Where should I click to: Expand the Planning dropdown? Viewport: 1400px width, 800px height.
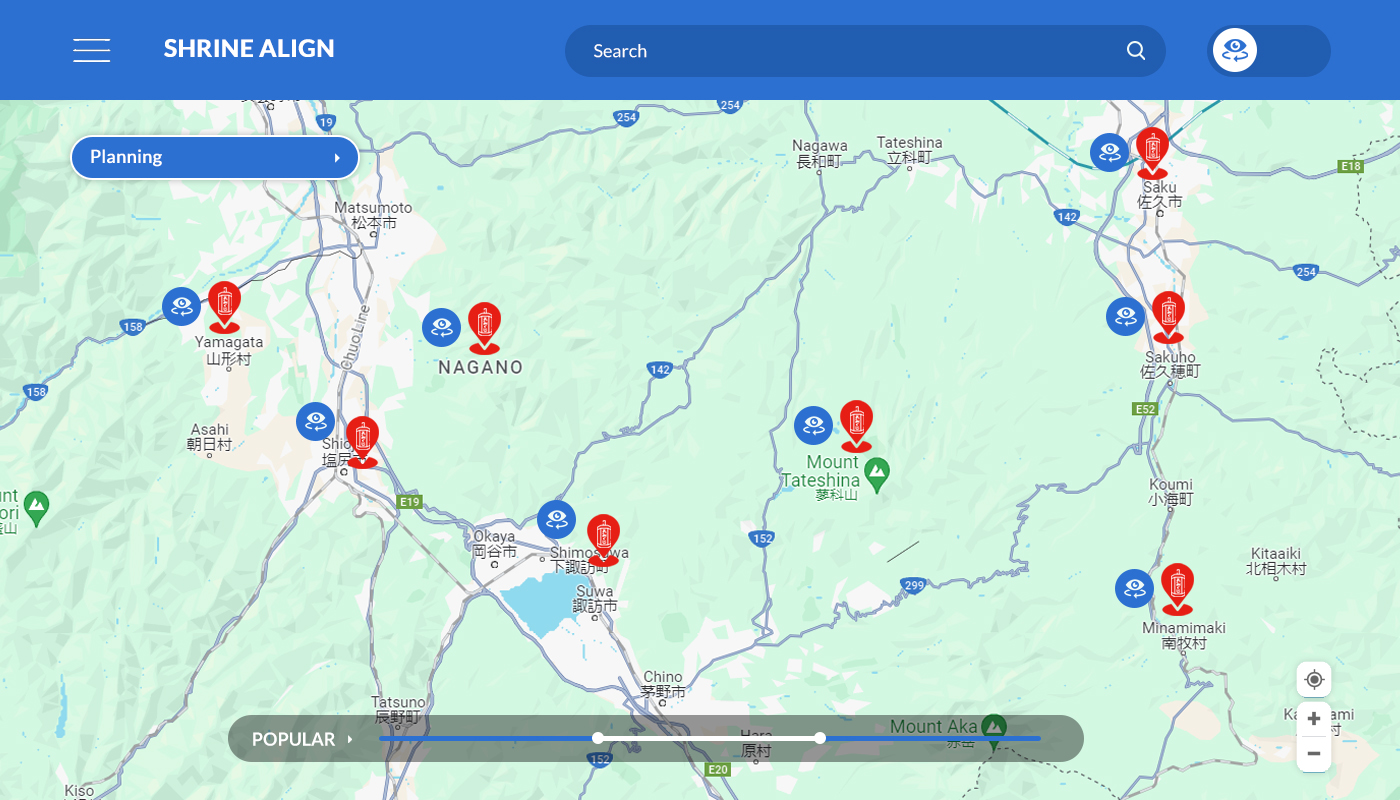(214, 157)
